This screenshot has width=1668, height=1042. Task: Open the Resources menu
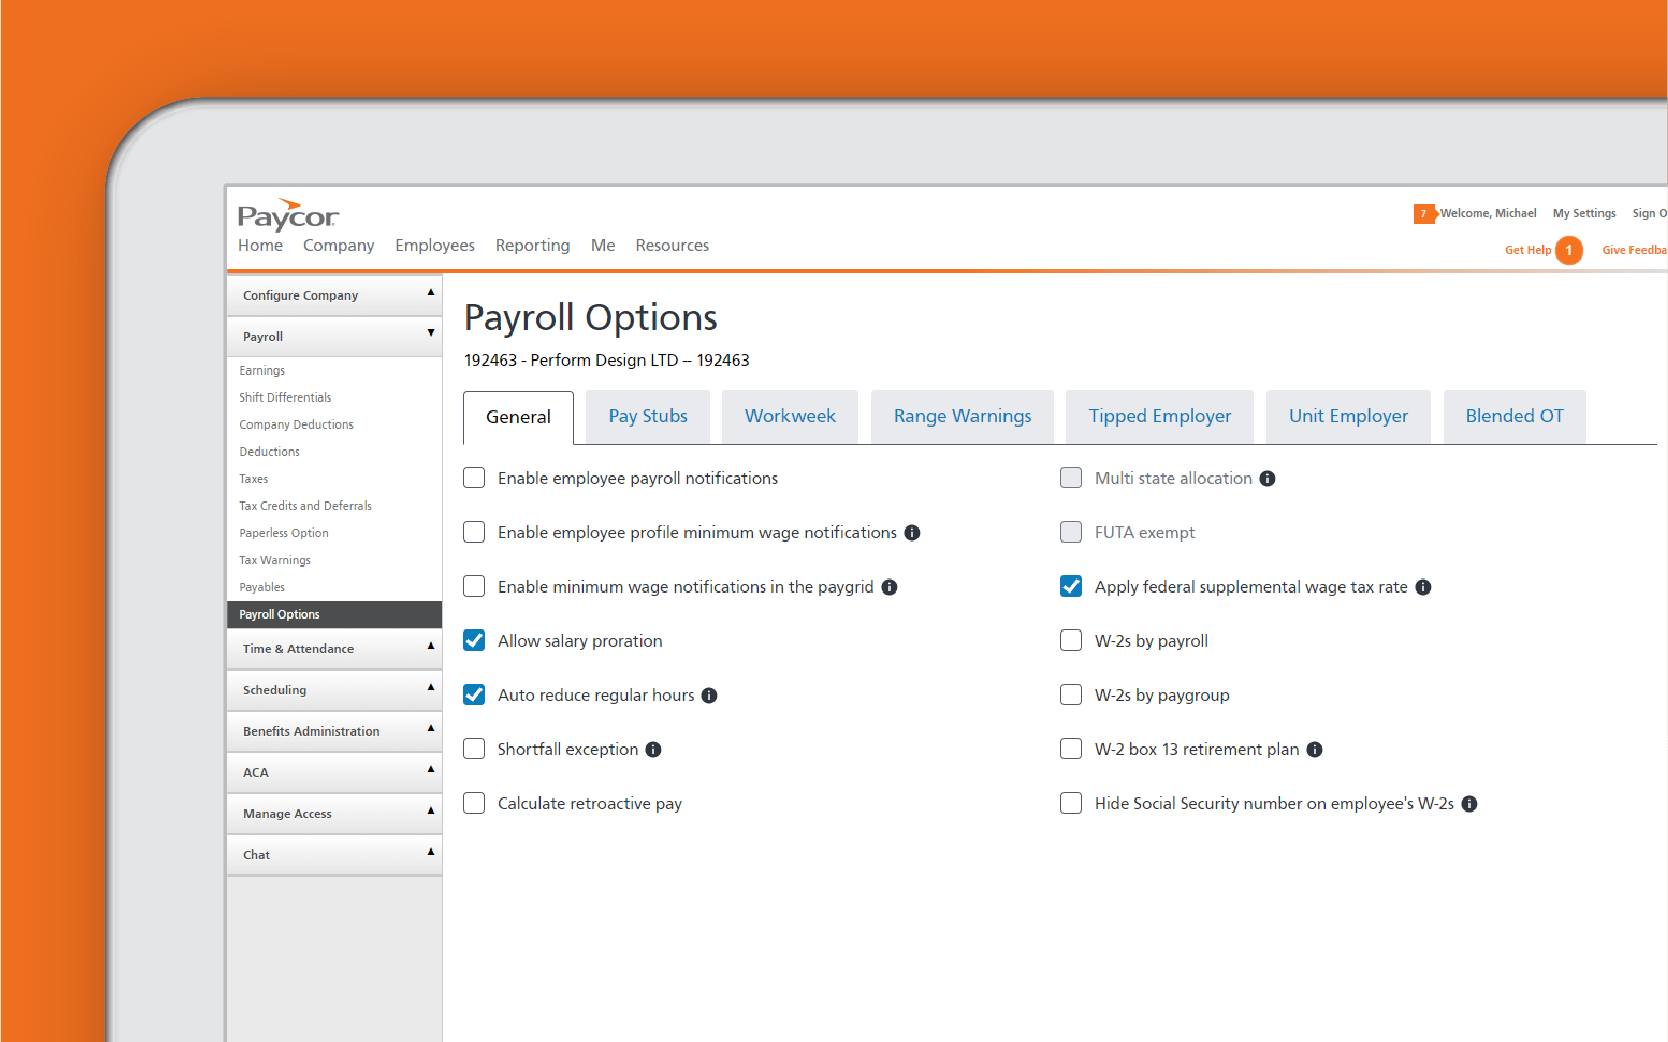click(672, 245)
